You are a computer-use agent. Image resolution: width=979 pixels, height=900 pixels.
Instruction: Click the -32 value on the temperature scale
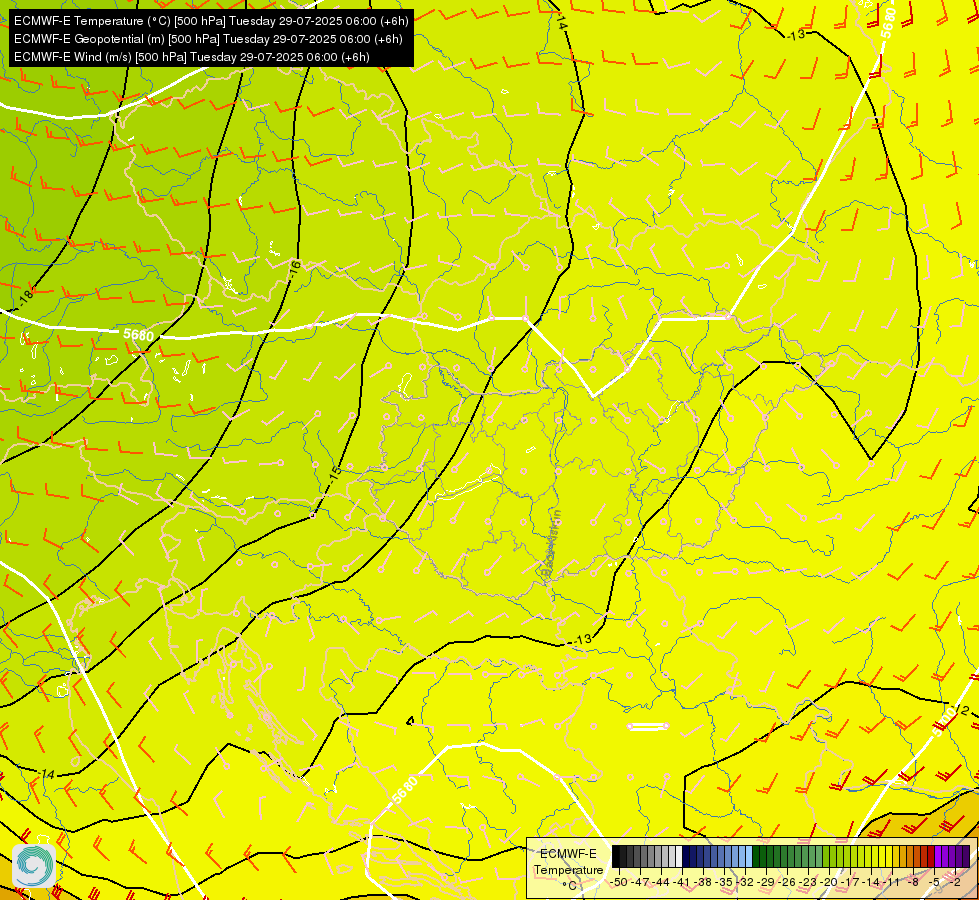[x=745, y=882]
